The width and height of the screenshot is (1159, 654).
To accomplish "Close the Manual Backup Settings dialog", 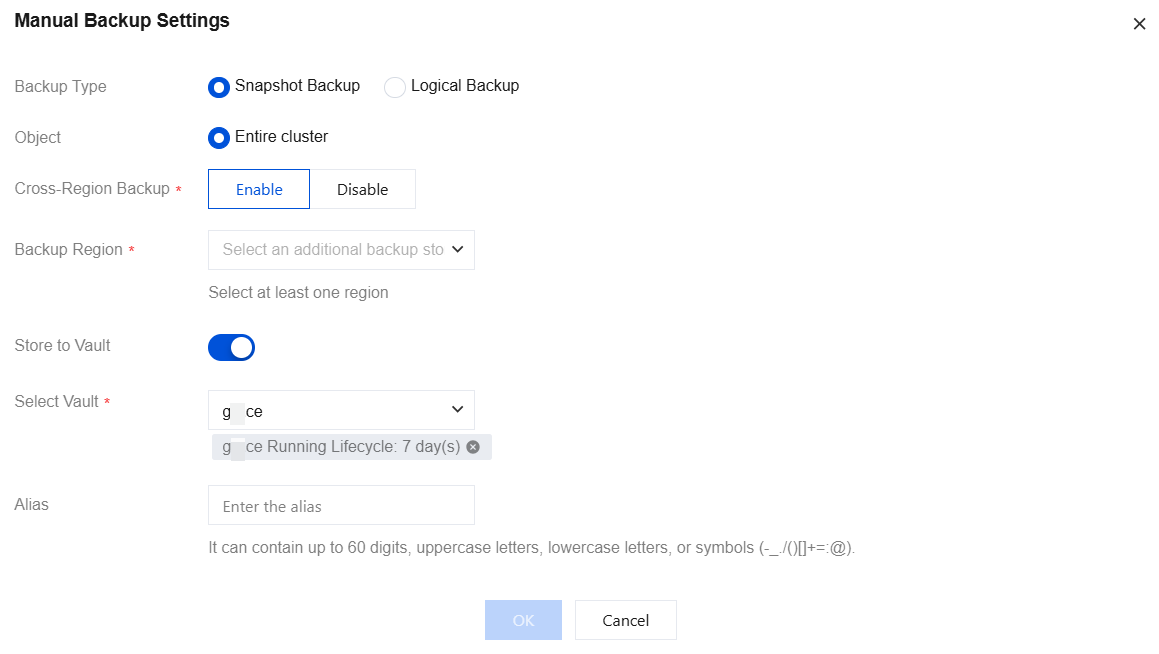I will click(1139, 24).
